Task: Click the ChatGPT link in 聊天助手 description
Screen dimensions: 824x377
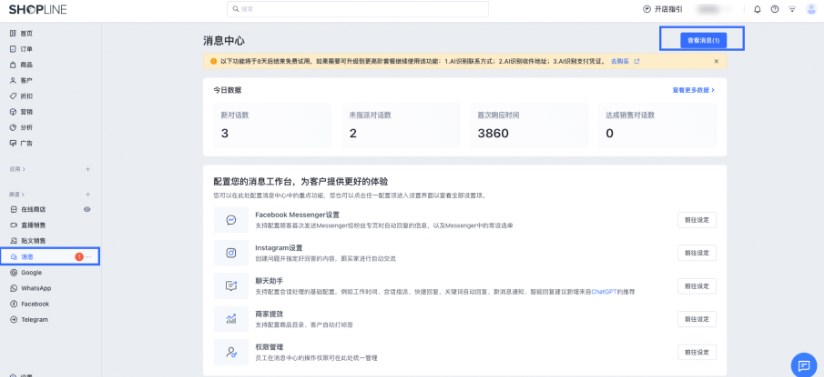Action: 603,291
